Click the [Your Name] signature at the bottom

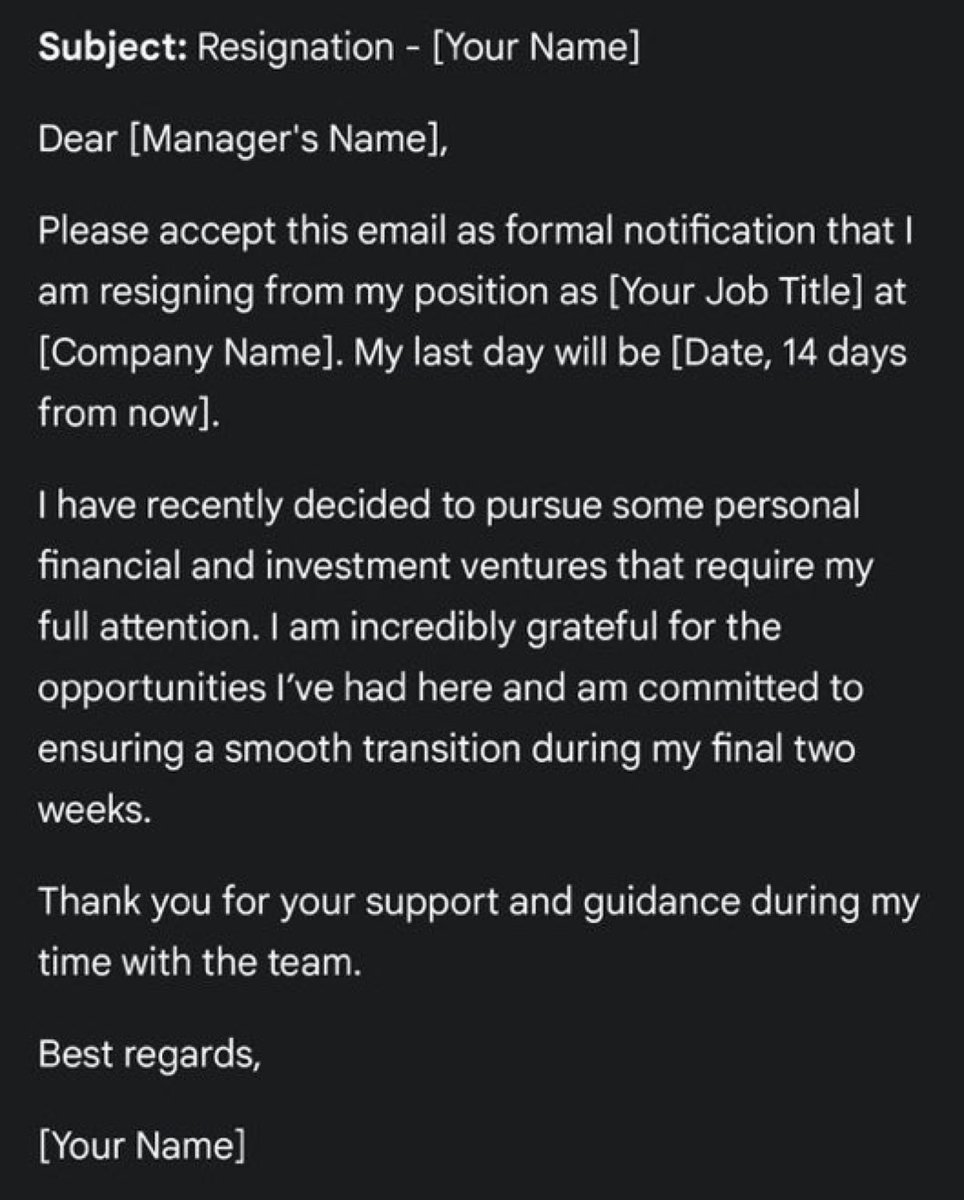point(141,1146)
